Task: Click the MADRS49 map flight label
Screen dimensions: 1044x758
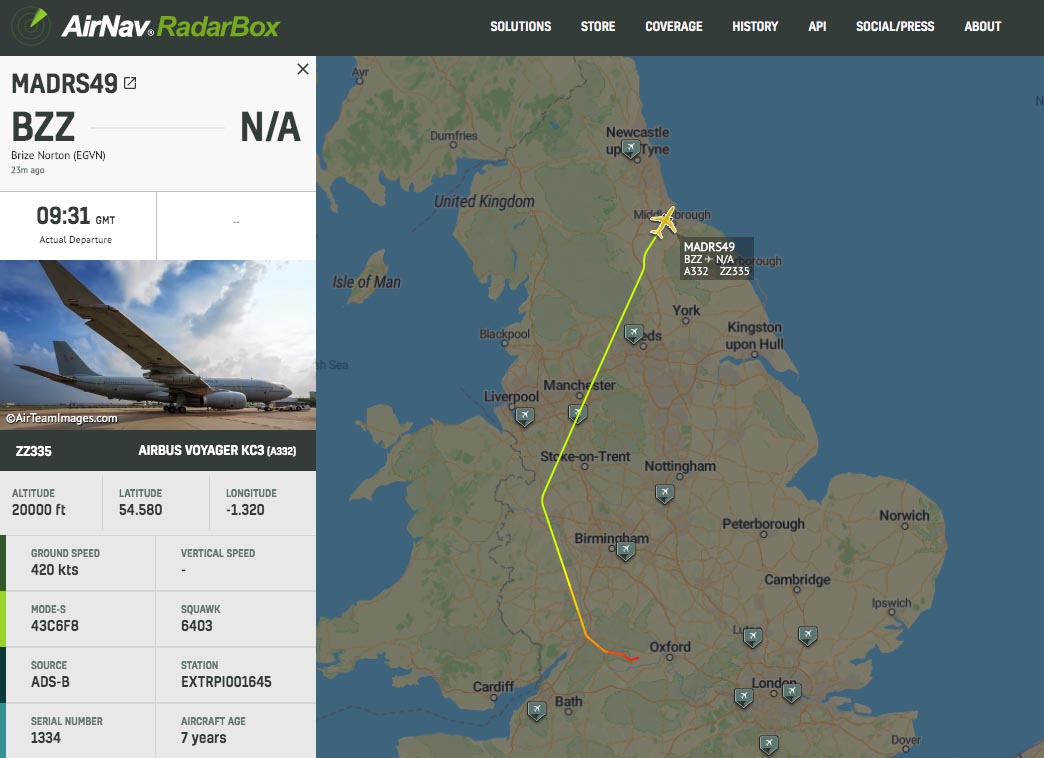Action: pyautogui.click(x=716, y=258)
